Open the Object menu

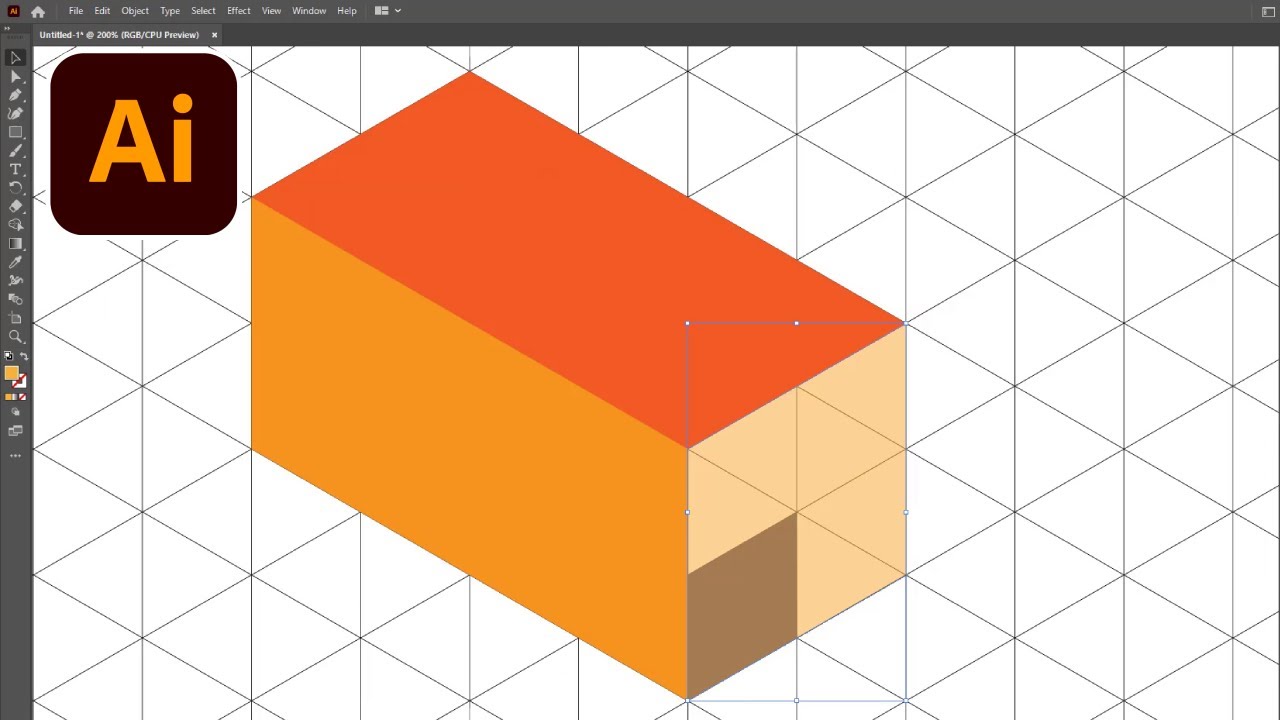pos(135,11)
